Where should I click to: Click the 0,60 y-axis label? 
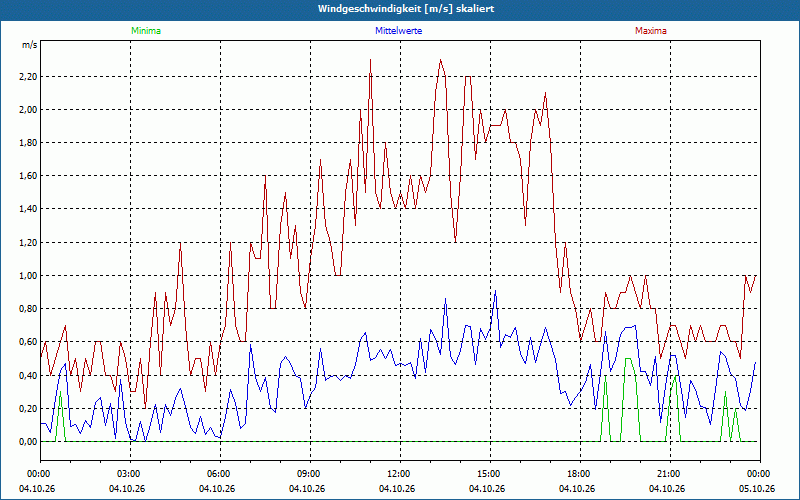pyautogui.click(x=28, y=342)
